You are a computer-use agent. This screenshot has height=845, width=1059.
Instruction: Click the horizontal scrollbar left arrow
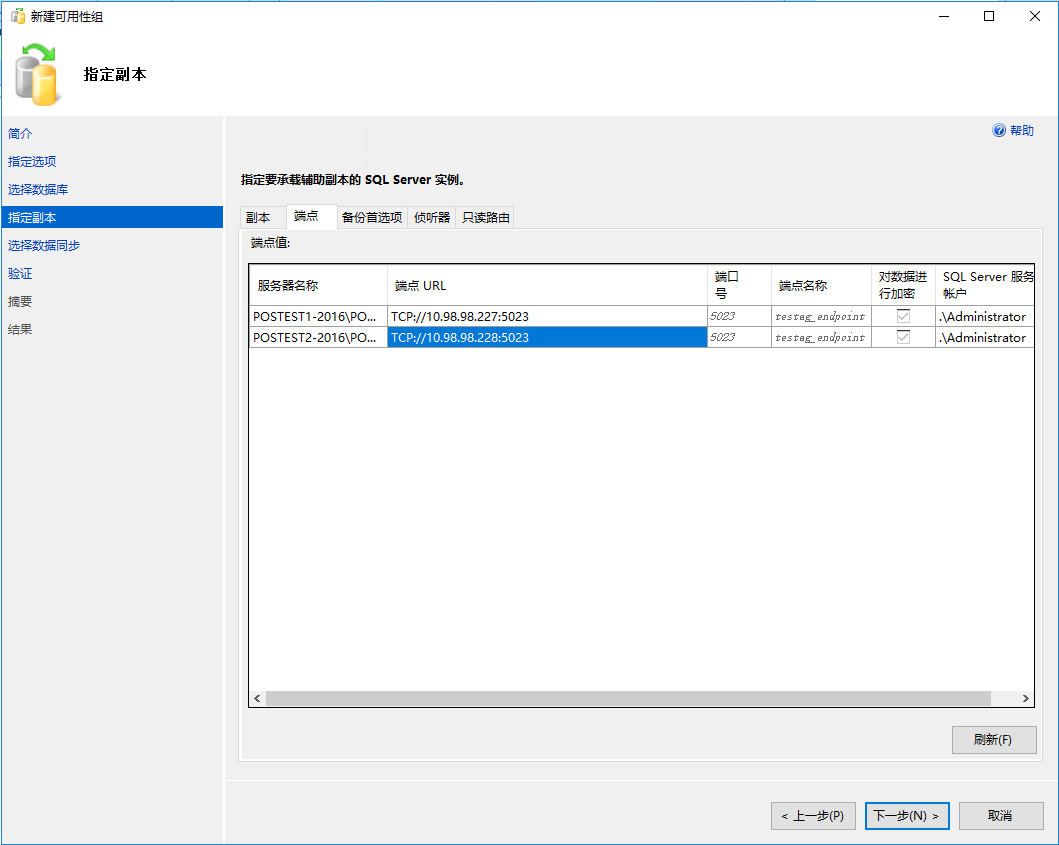(x=257, y=698)
